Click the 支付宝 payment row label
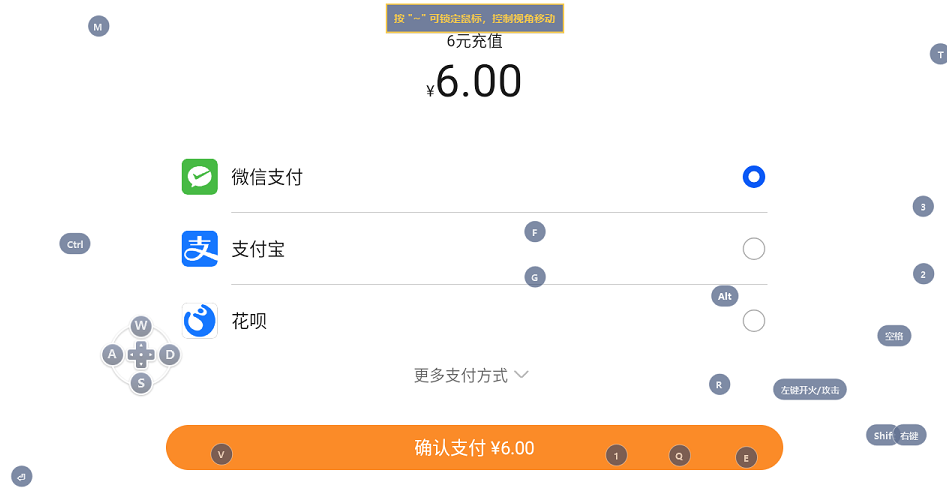947x493 pixels. pos(258,249)
